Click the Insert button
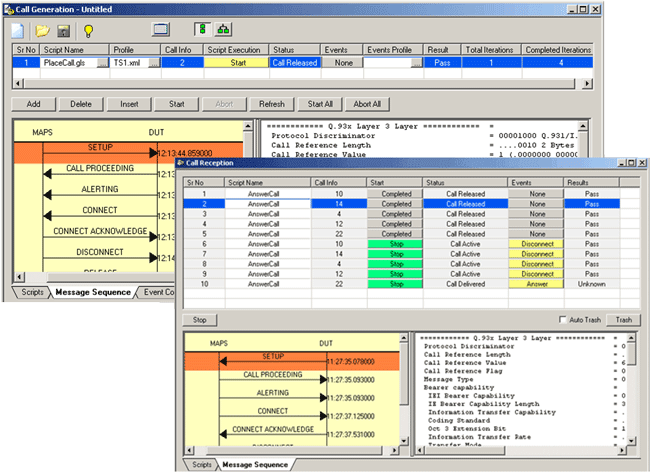This screenshot has height=472, width=650. click(x=129, y=104)
